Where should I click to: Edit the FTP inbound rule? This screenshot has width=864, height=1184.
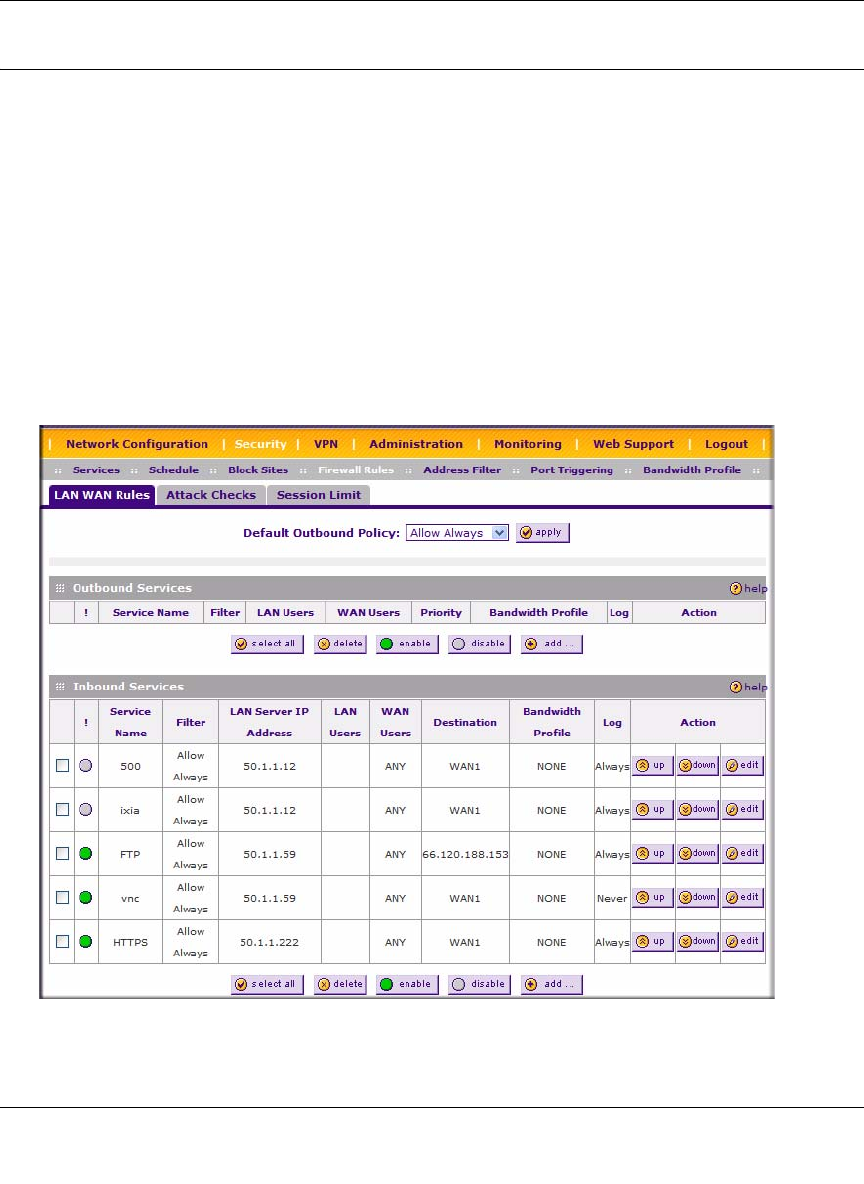pos(743,853)
